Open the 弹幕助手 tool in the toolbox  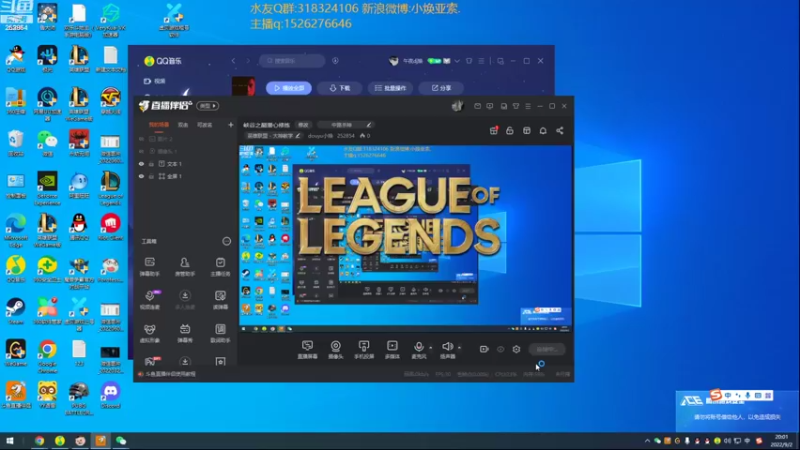[149, 266]
